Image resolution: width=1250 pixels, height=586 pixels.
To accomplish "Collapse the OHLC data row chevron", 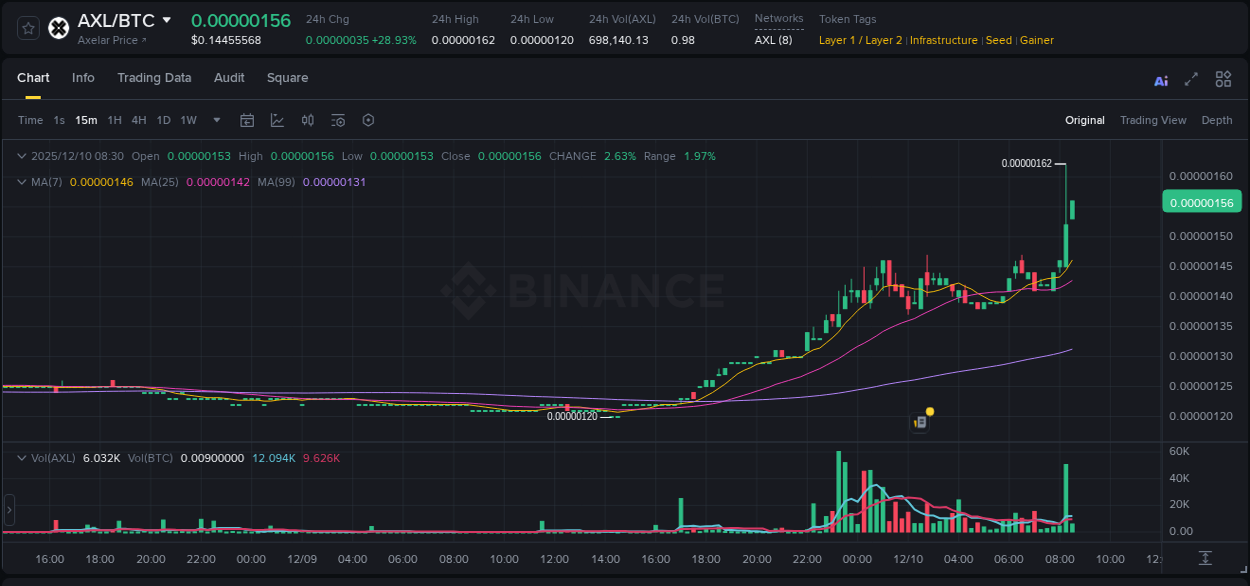I will pyautogui.click(x=21, y=156).
